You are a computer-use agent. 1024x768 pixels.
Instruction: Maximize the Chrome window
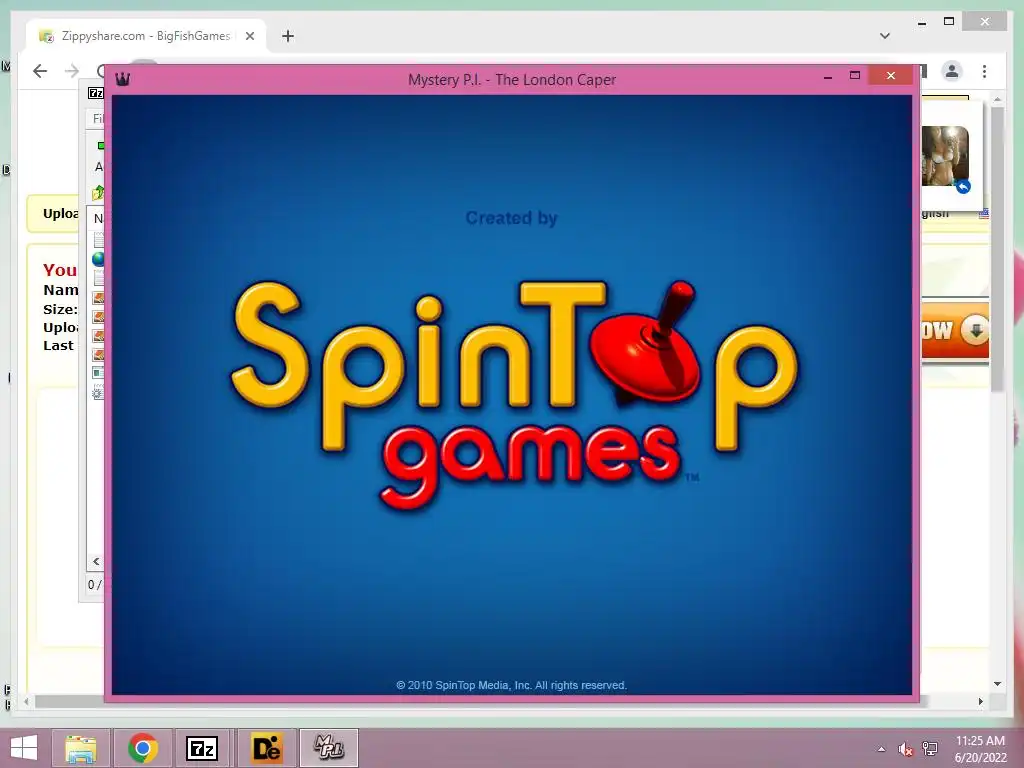tap(949, 22)
